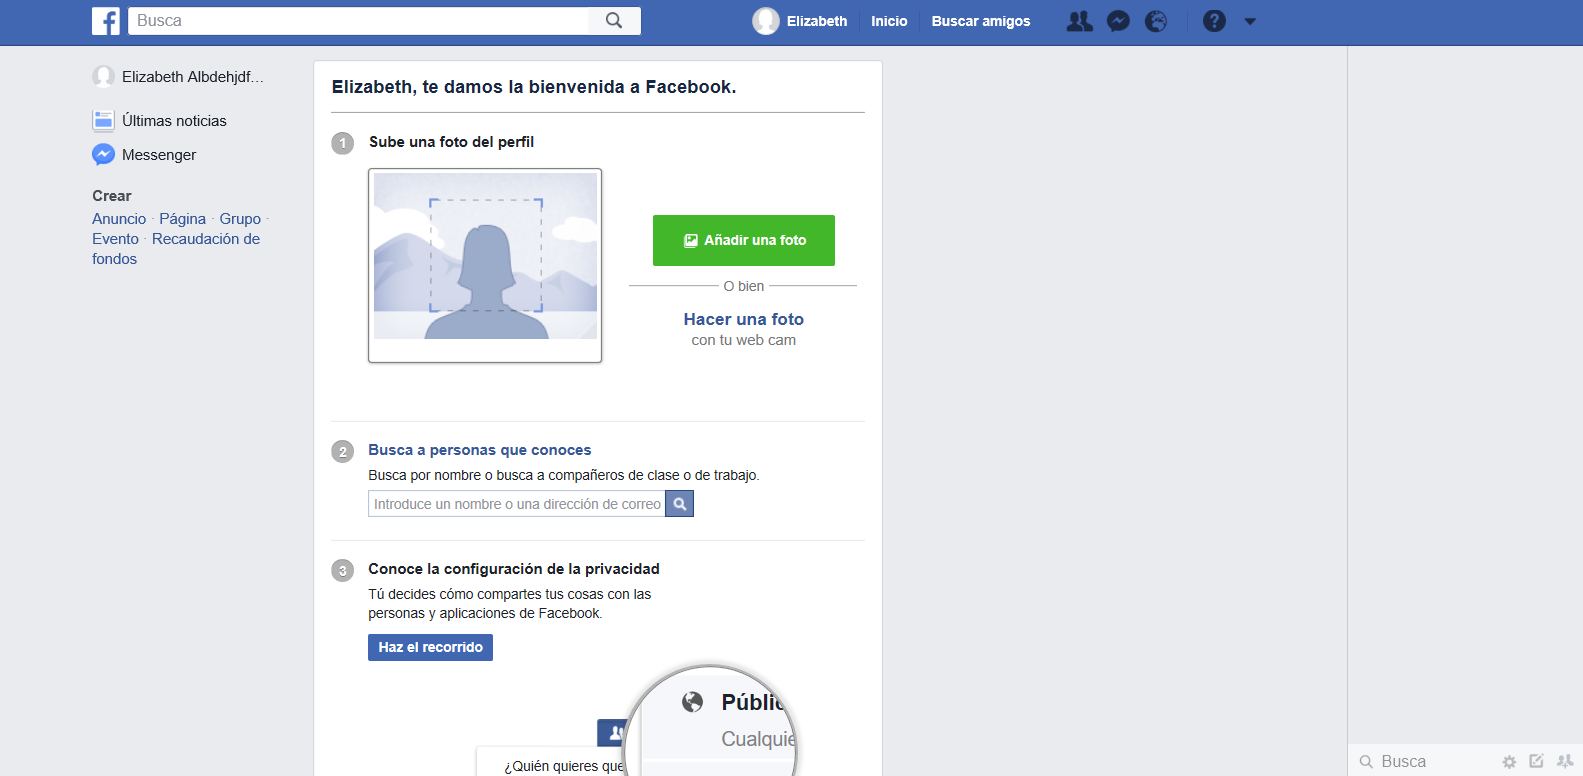This screenshot has width=1583, height=776.
Task: Open the friend requests icon
Action: (x=1080, y=21)
